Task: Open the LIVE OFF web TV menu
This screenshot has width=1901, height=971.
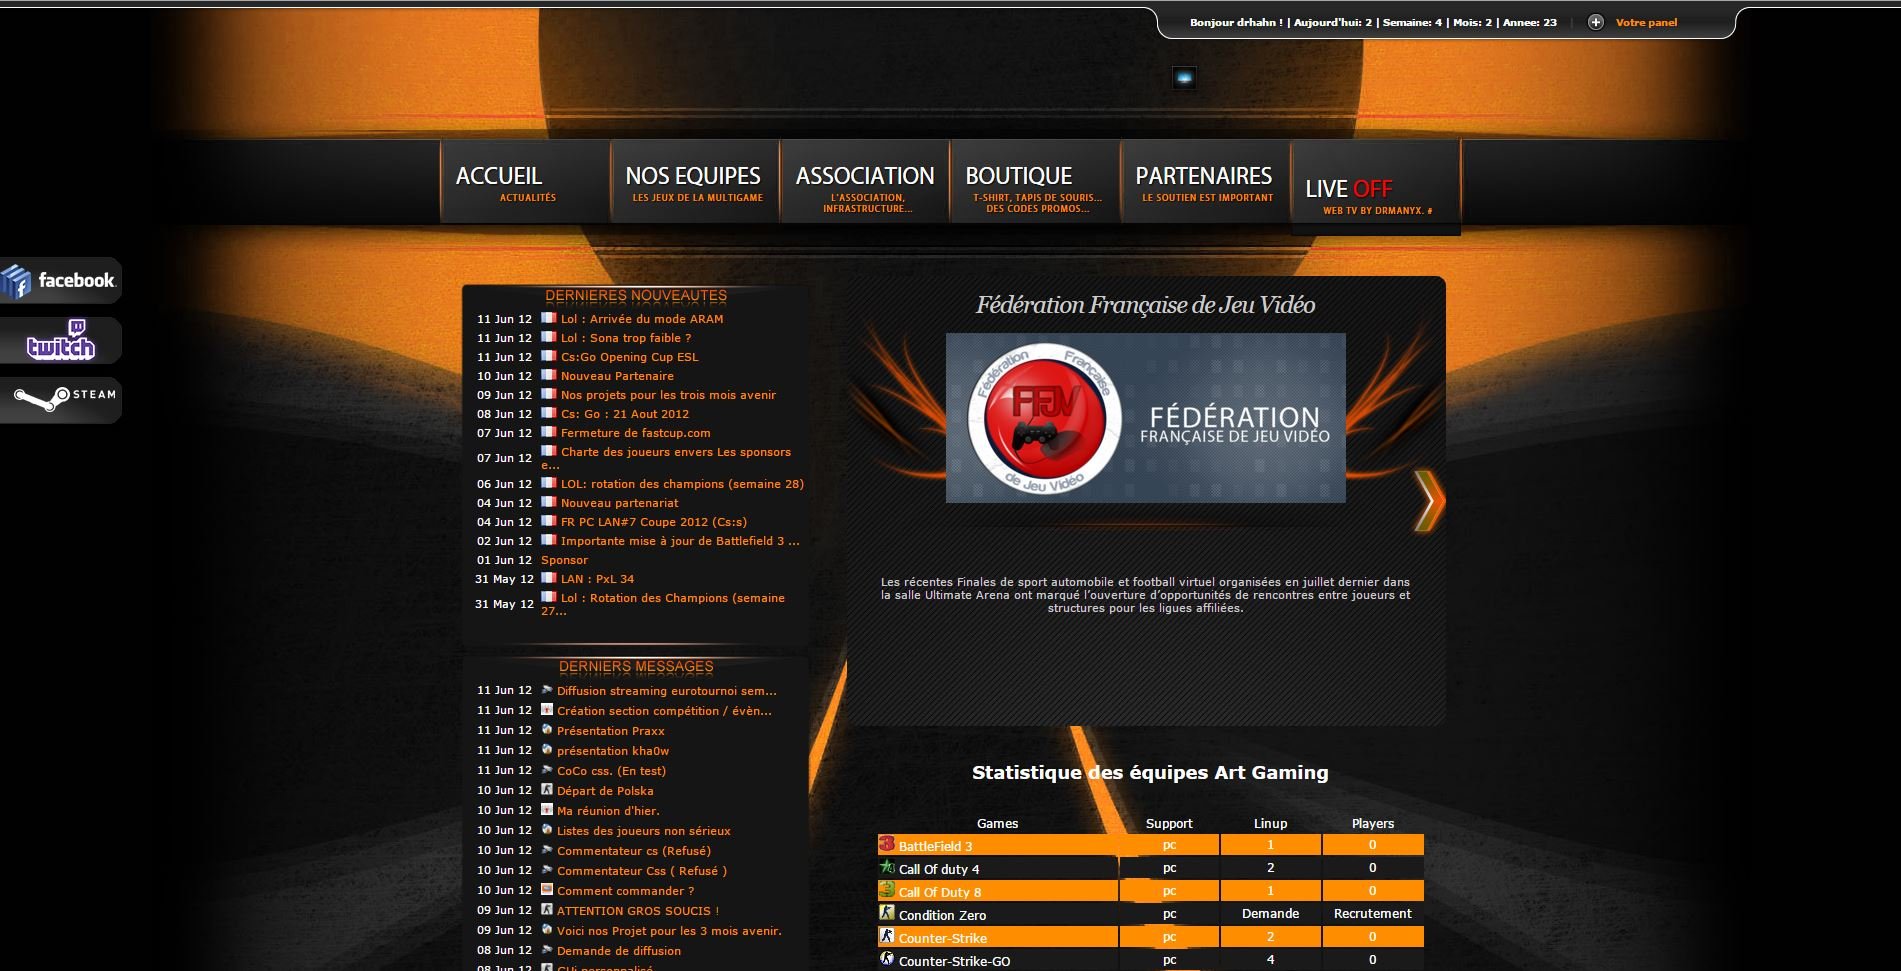Action: (1376, 187)
